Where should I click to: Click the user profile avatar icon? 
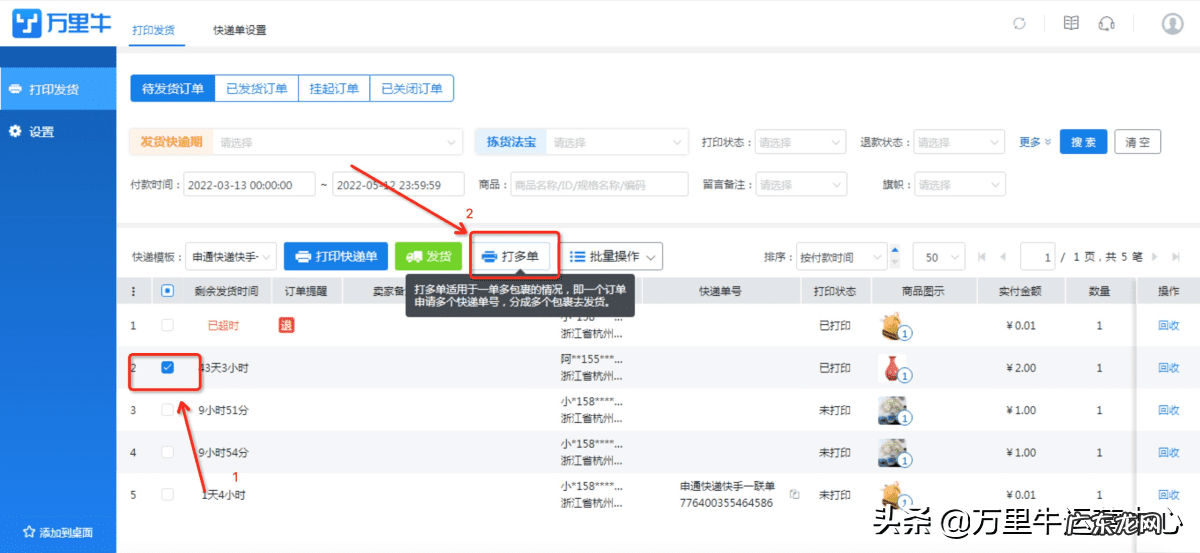pos(1172,24)
